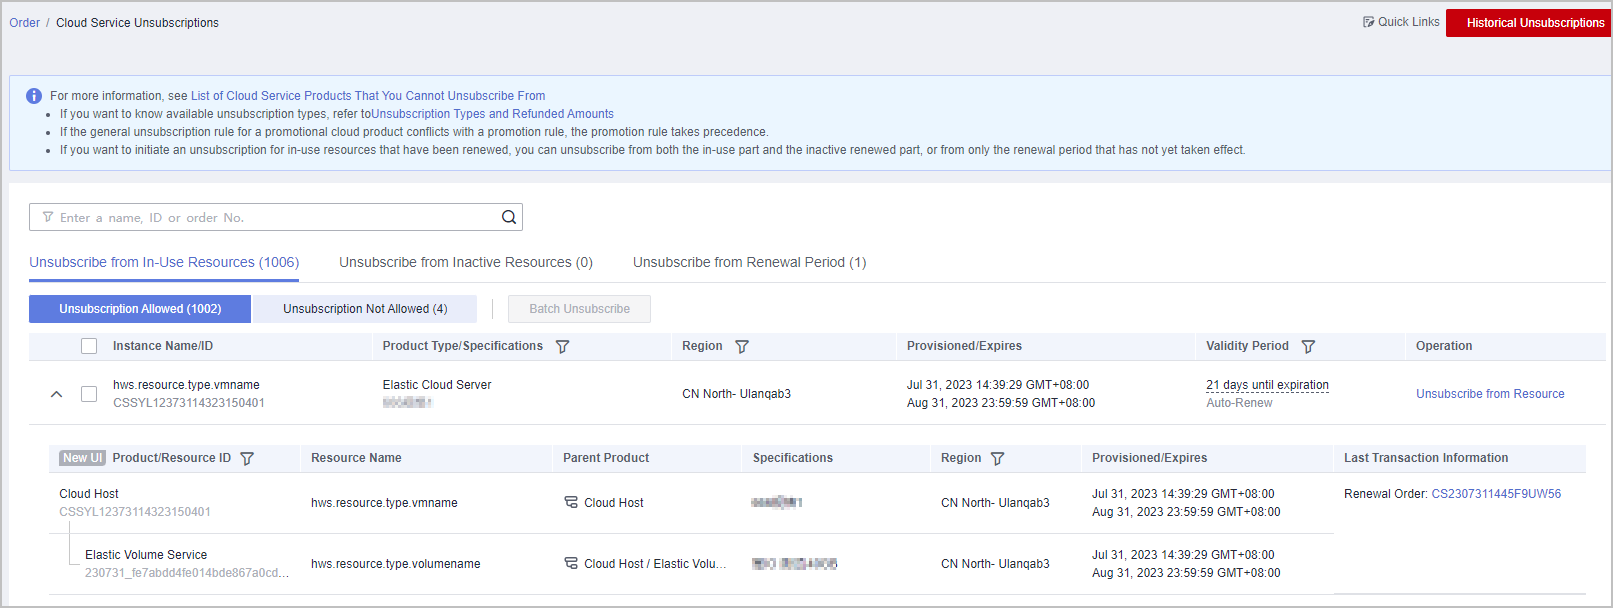
Task: Click the Region column filter icon
Action: click(742, 346)
